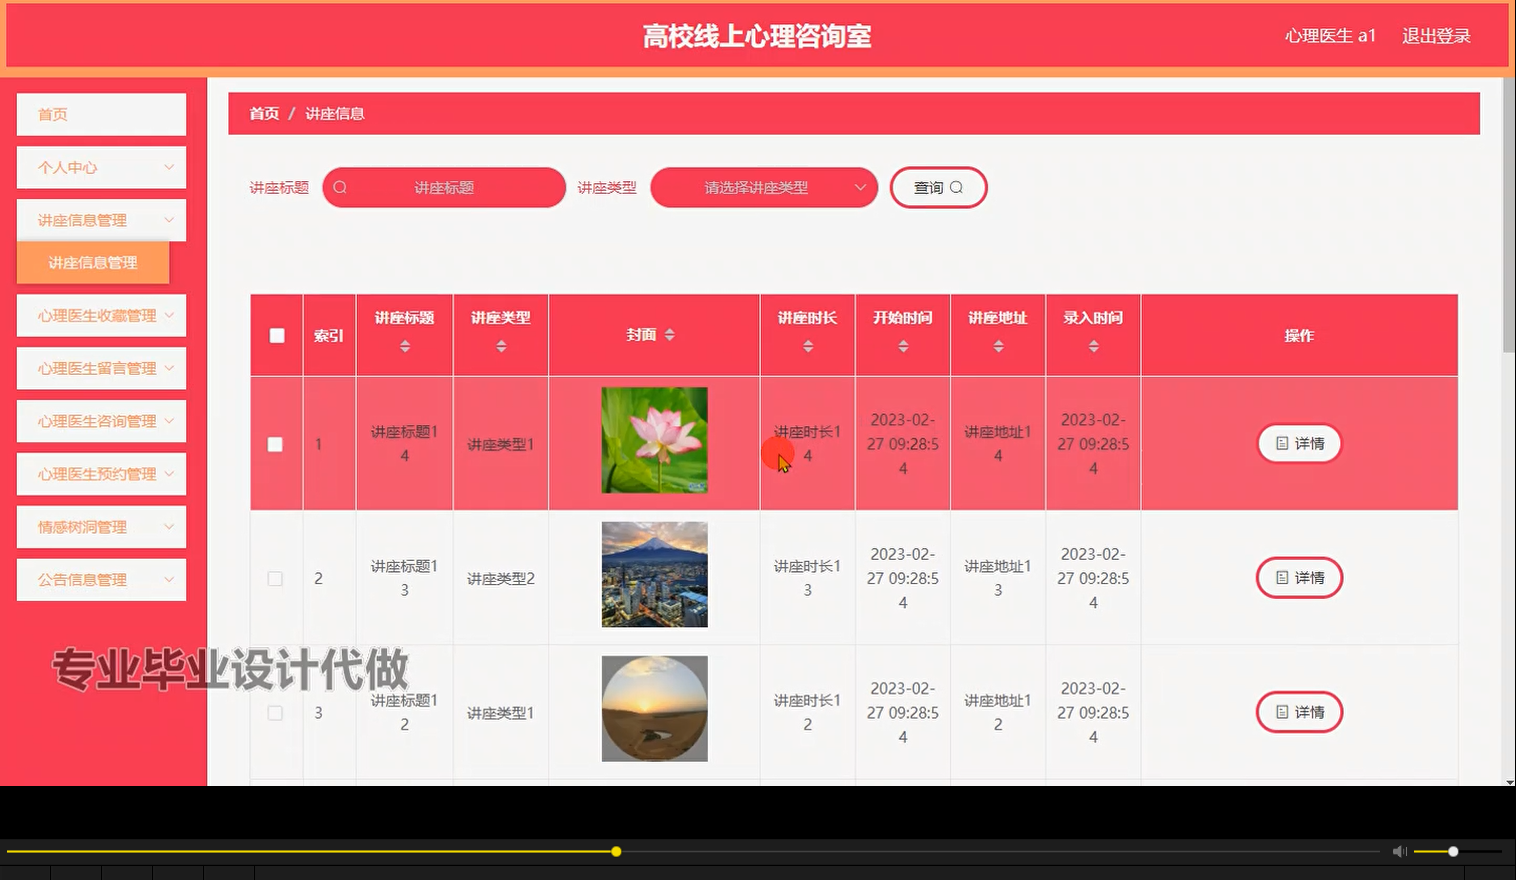Screen dimensions: 1516x880
Task: Mute the video with the speaker icon
Action: 1399,851
